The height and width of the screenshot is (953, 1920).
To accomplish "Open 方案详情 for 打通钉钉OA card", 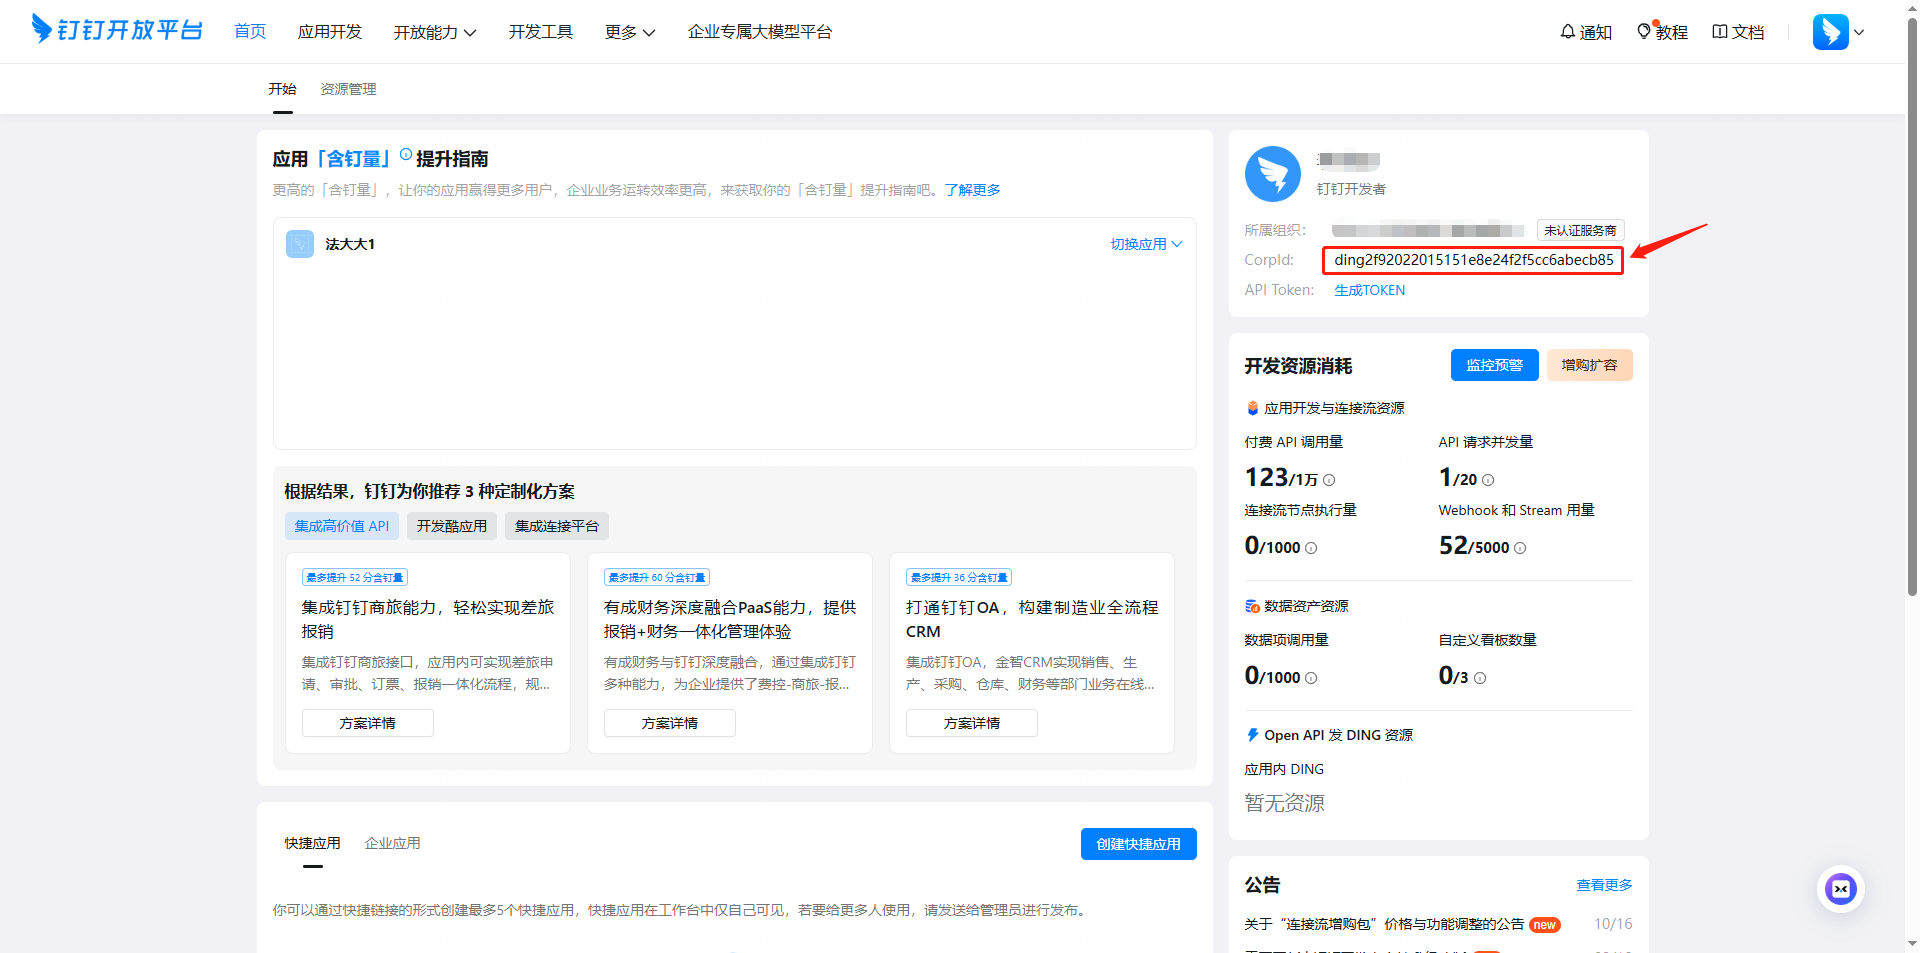I will click(x=972, y=723).
